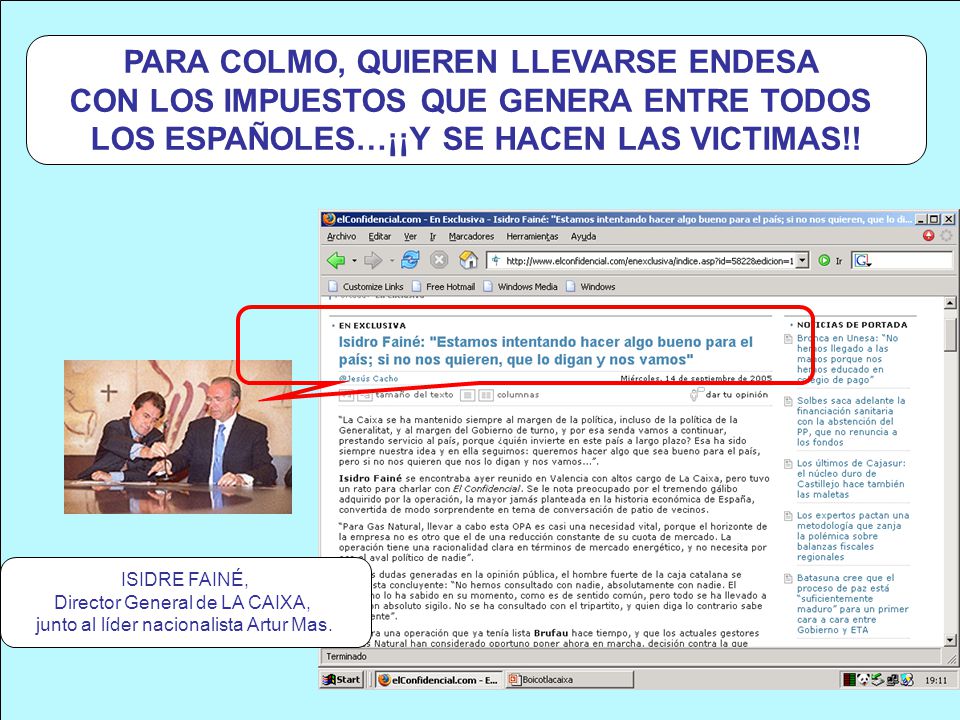
Task: Click the 'Terminado' status bar text
Action: point(346,656)
